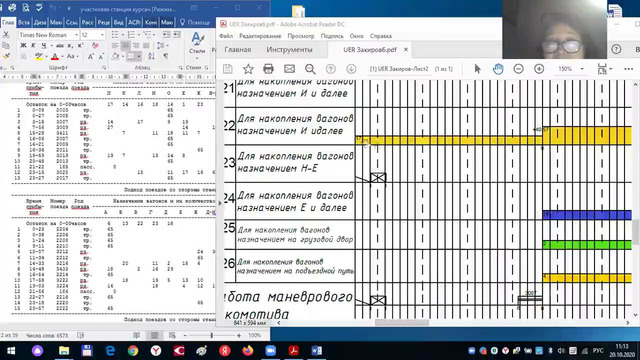
Task: Click next page down arrow in Acrobat
Action: [351, 69]
